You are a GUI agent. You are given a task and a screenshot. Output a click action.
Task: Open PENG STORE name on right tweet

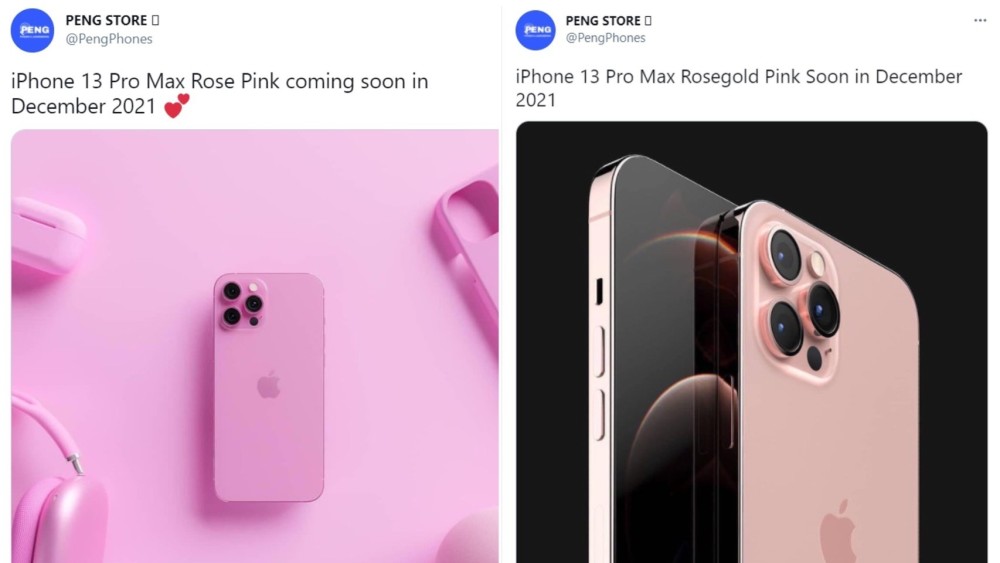pos(603,20)
